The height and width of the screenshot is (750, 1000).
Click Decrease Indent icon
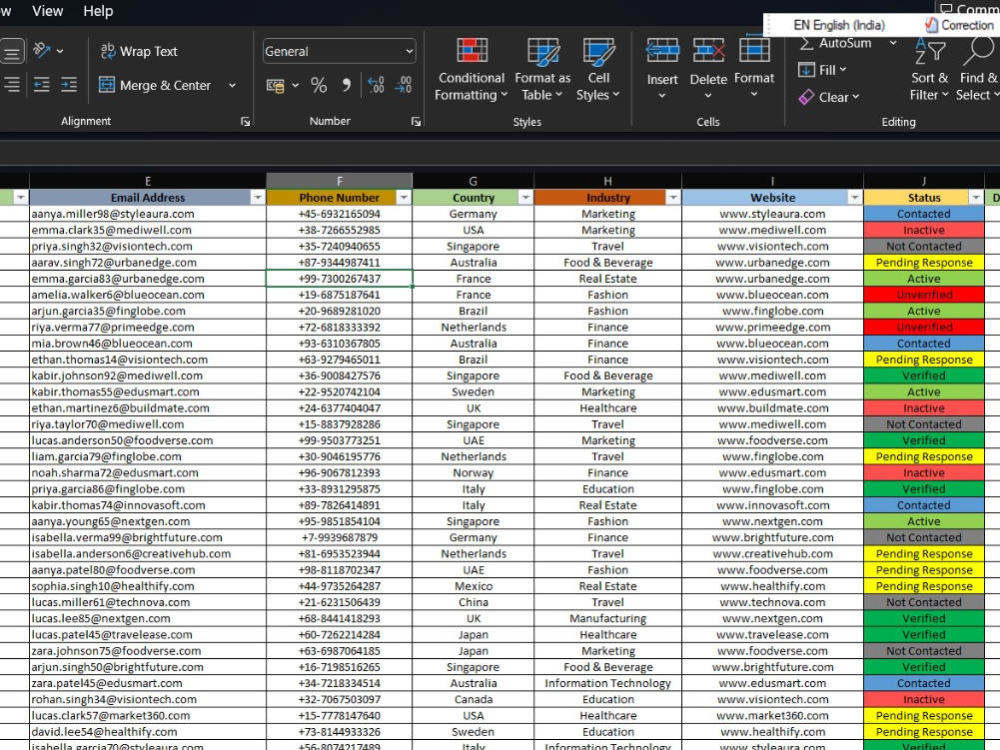click(41, 85)
